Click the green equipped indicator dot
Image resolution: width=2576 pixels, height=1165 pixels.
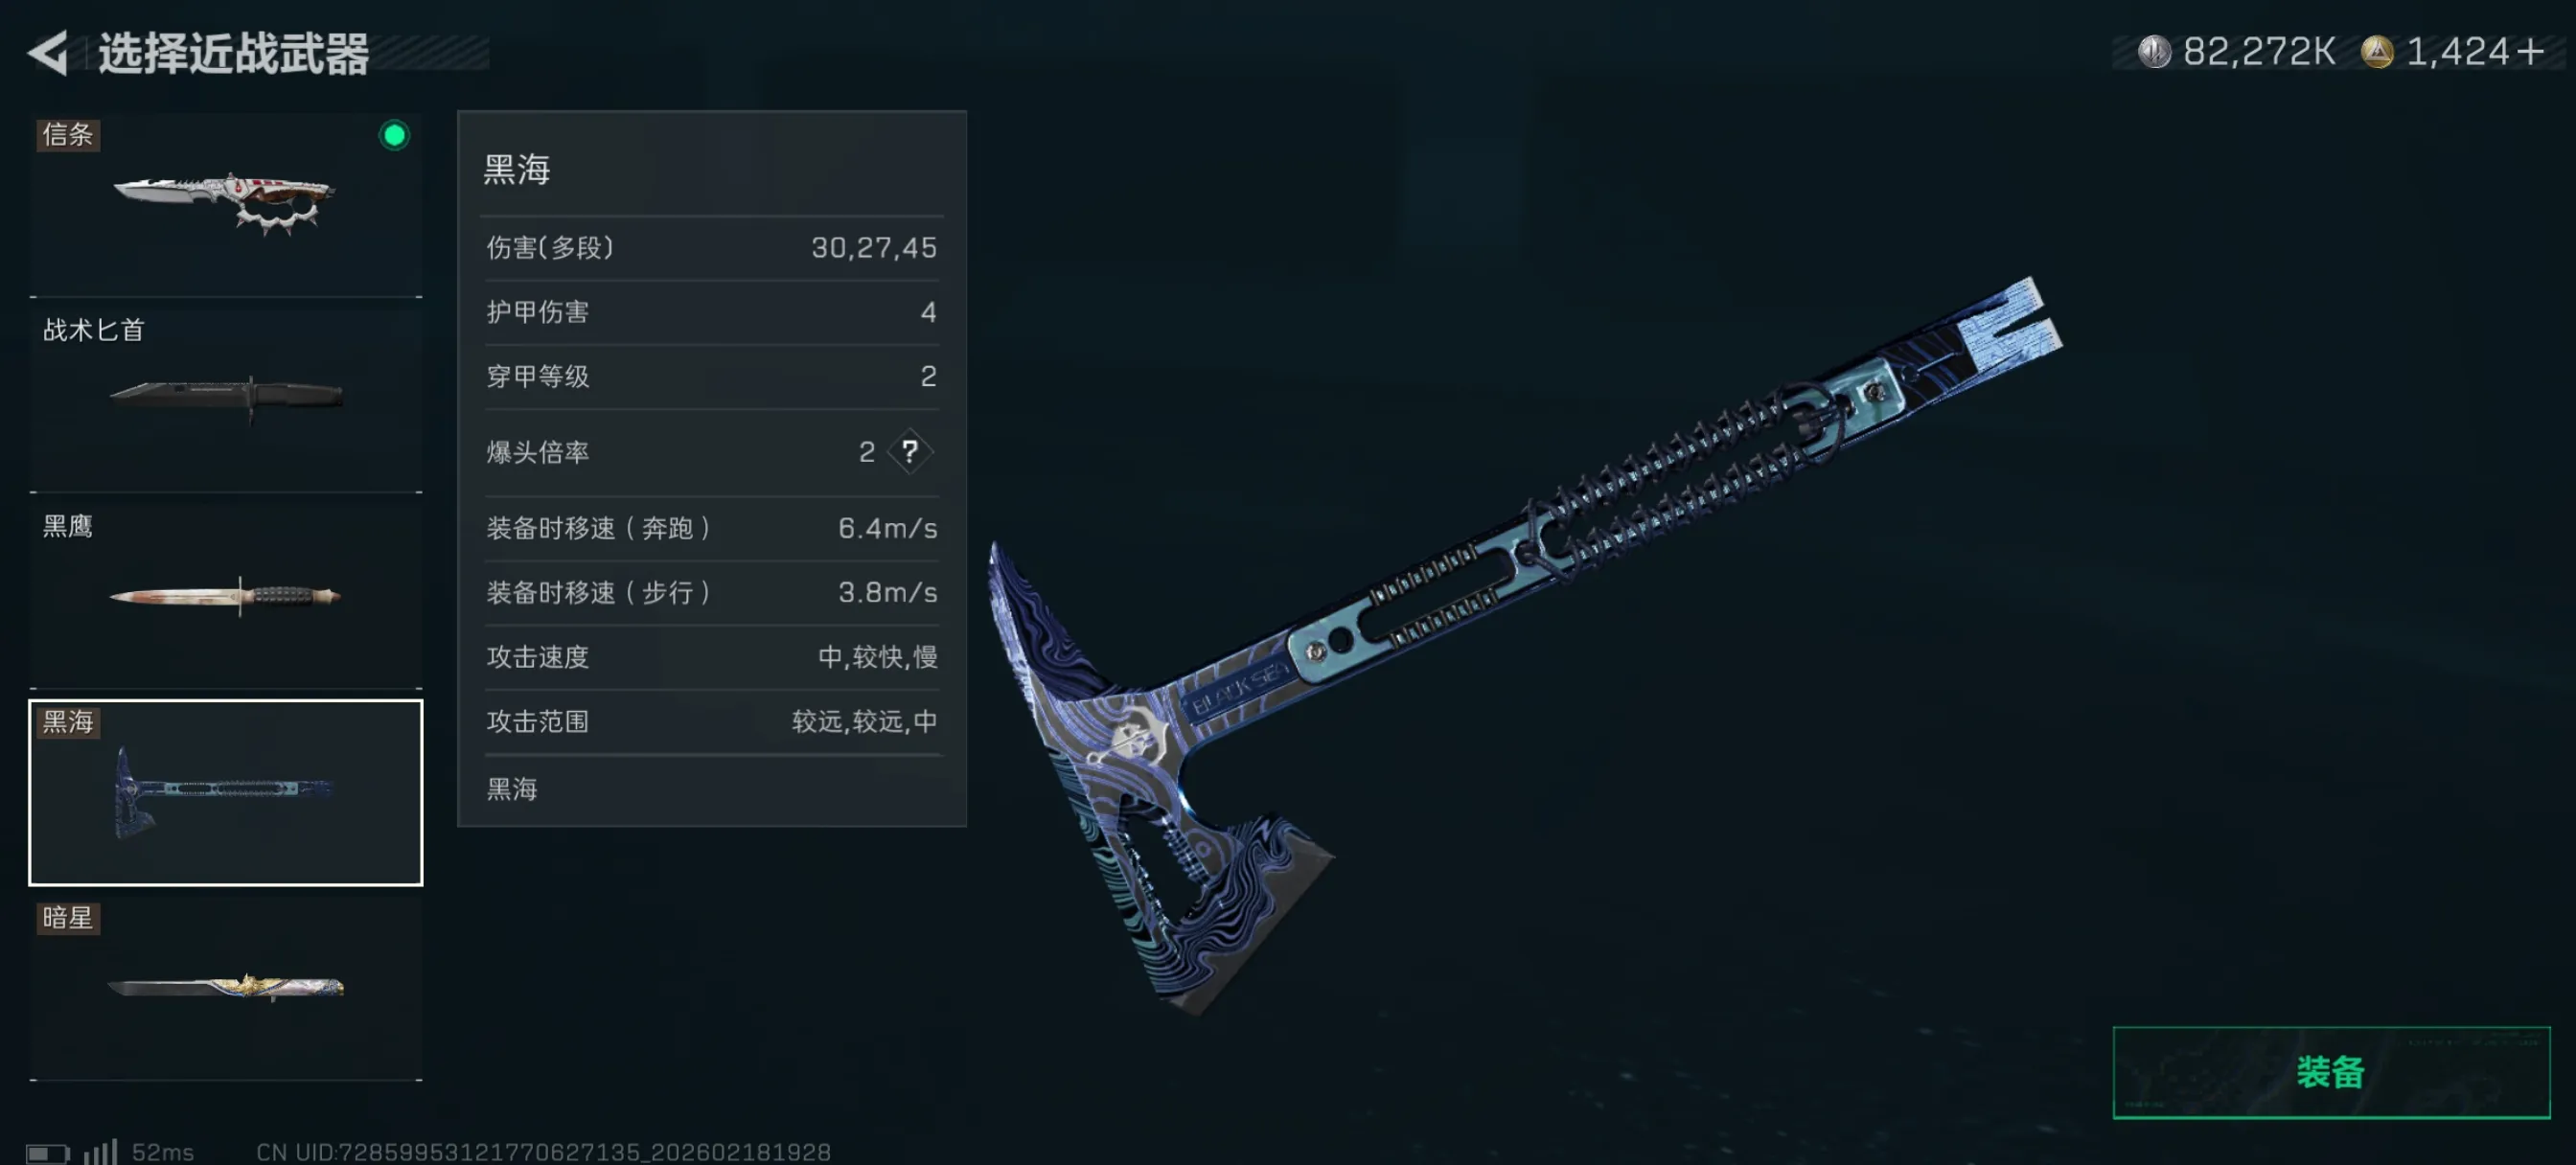[394, 135]
